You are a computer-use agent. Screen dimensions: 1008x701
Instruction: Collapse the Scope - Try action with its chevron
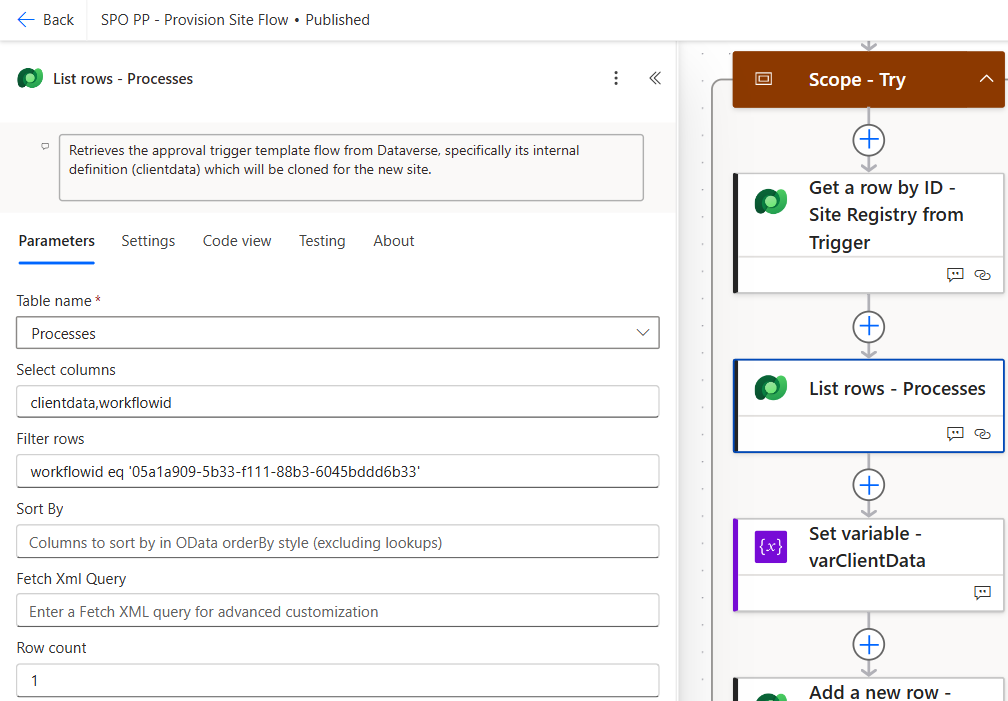[986, 79]
